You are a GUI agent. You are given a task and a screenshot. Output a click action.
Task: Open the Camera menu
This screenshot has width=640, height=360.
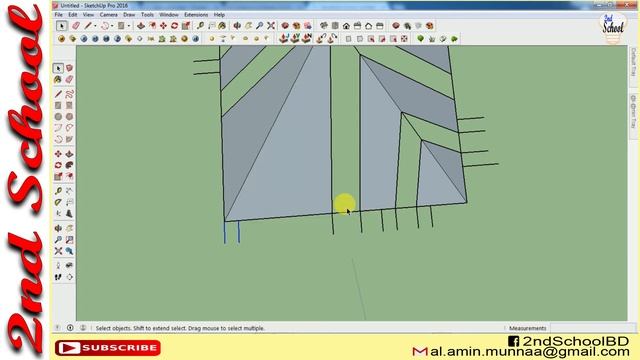point(109,15)
